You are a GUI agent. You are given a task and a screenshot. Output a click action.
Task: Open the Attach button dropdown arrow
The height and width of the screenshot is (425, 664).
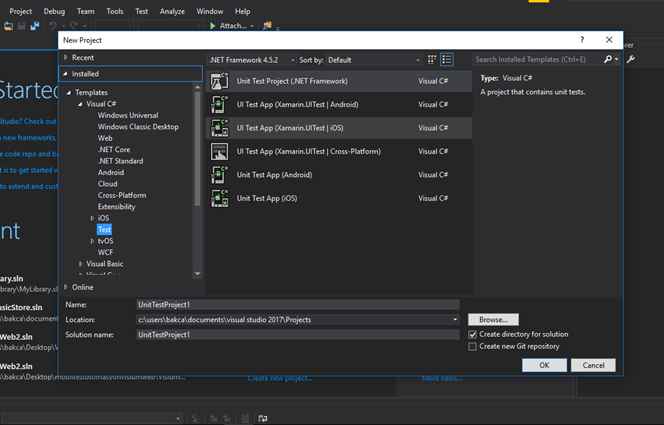(x=252, y=26)
